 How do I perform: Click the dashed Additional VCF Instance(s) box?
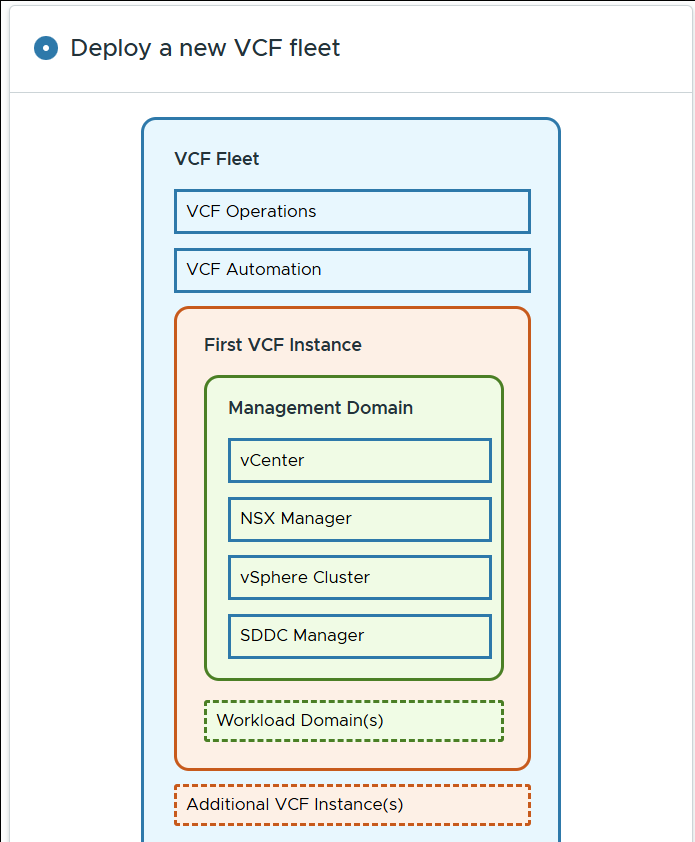tap(352, 805)
